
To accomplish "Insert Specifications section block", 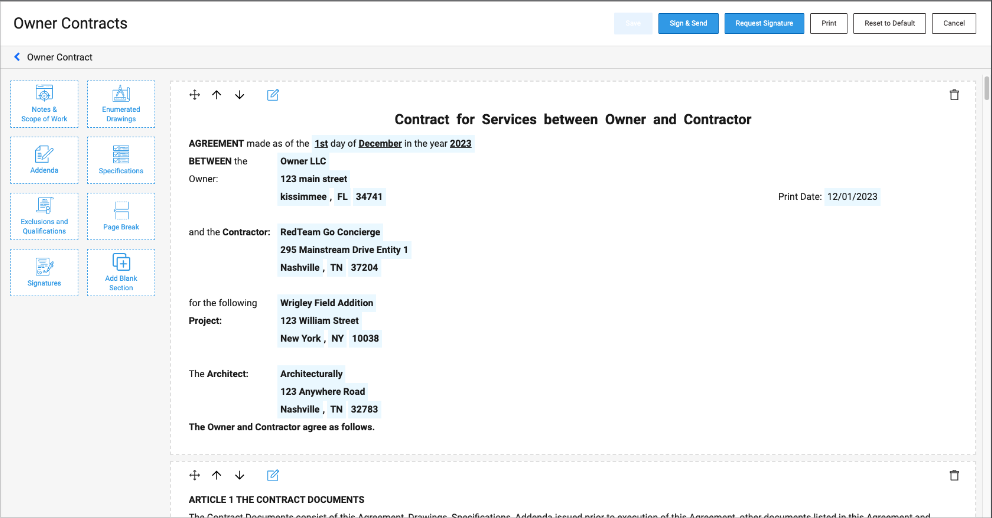I will pyautogui.click(x=121, y=160).
